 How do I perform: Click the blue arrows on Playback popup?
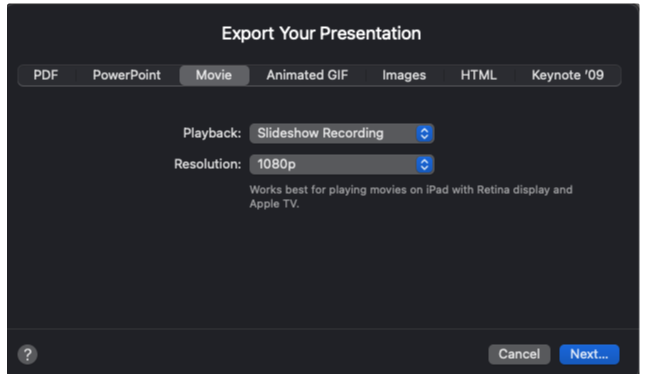424,134
